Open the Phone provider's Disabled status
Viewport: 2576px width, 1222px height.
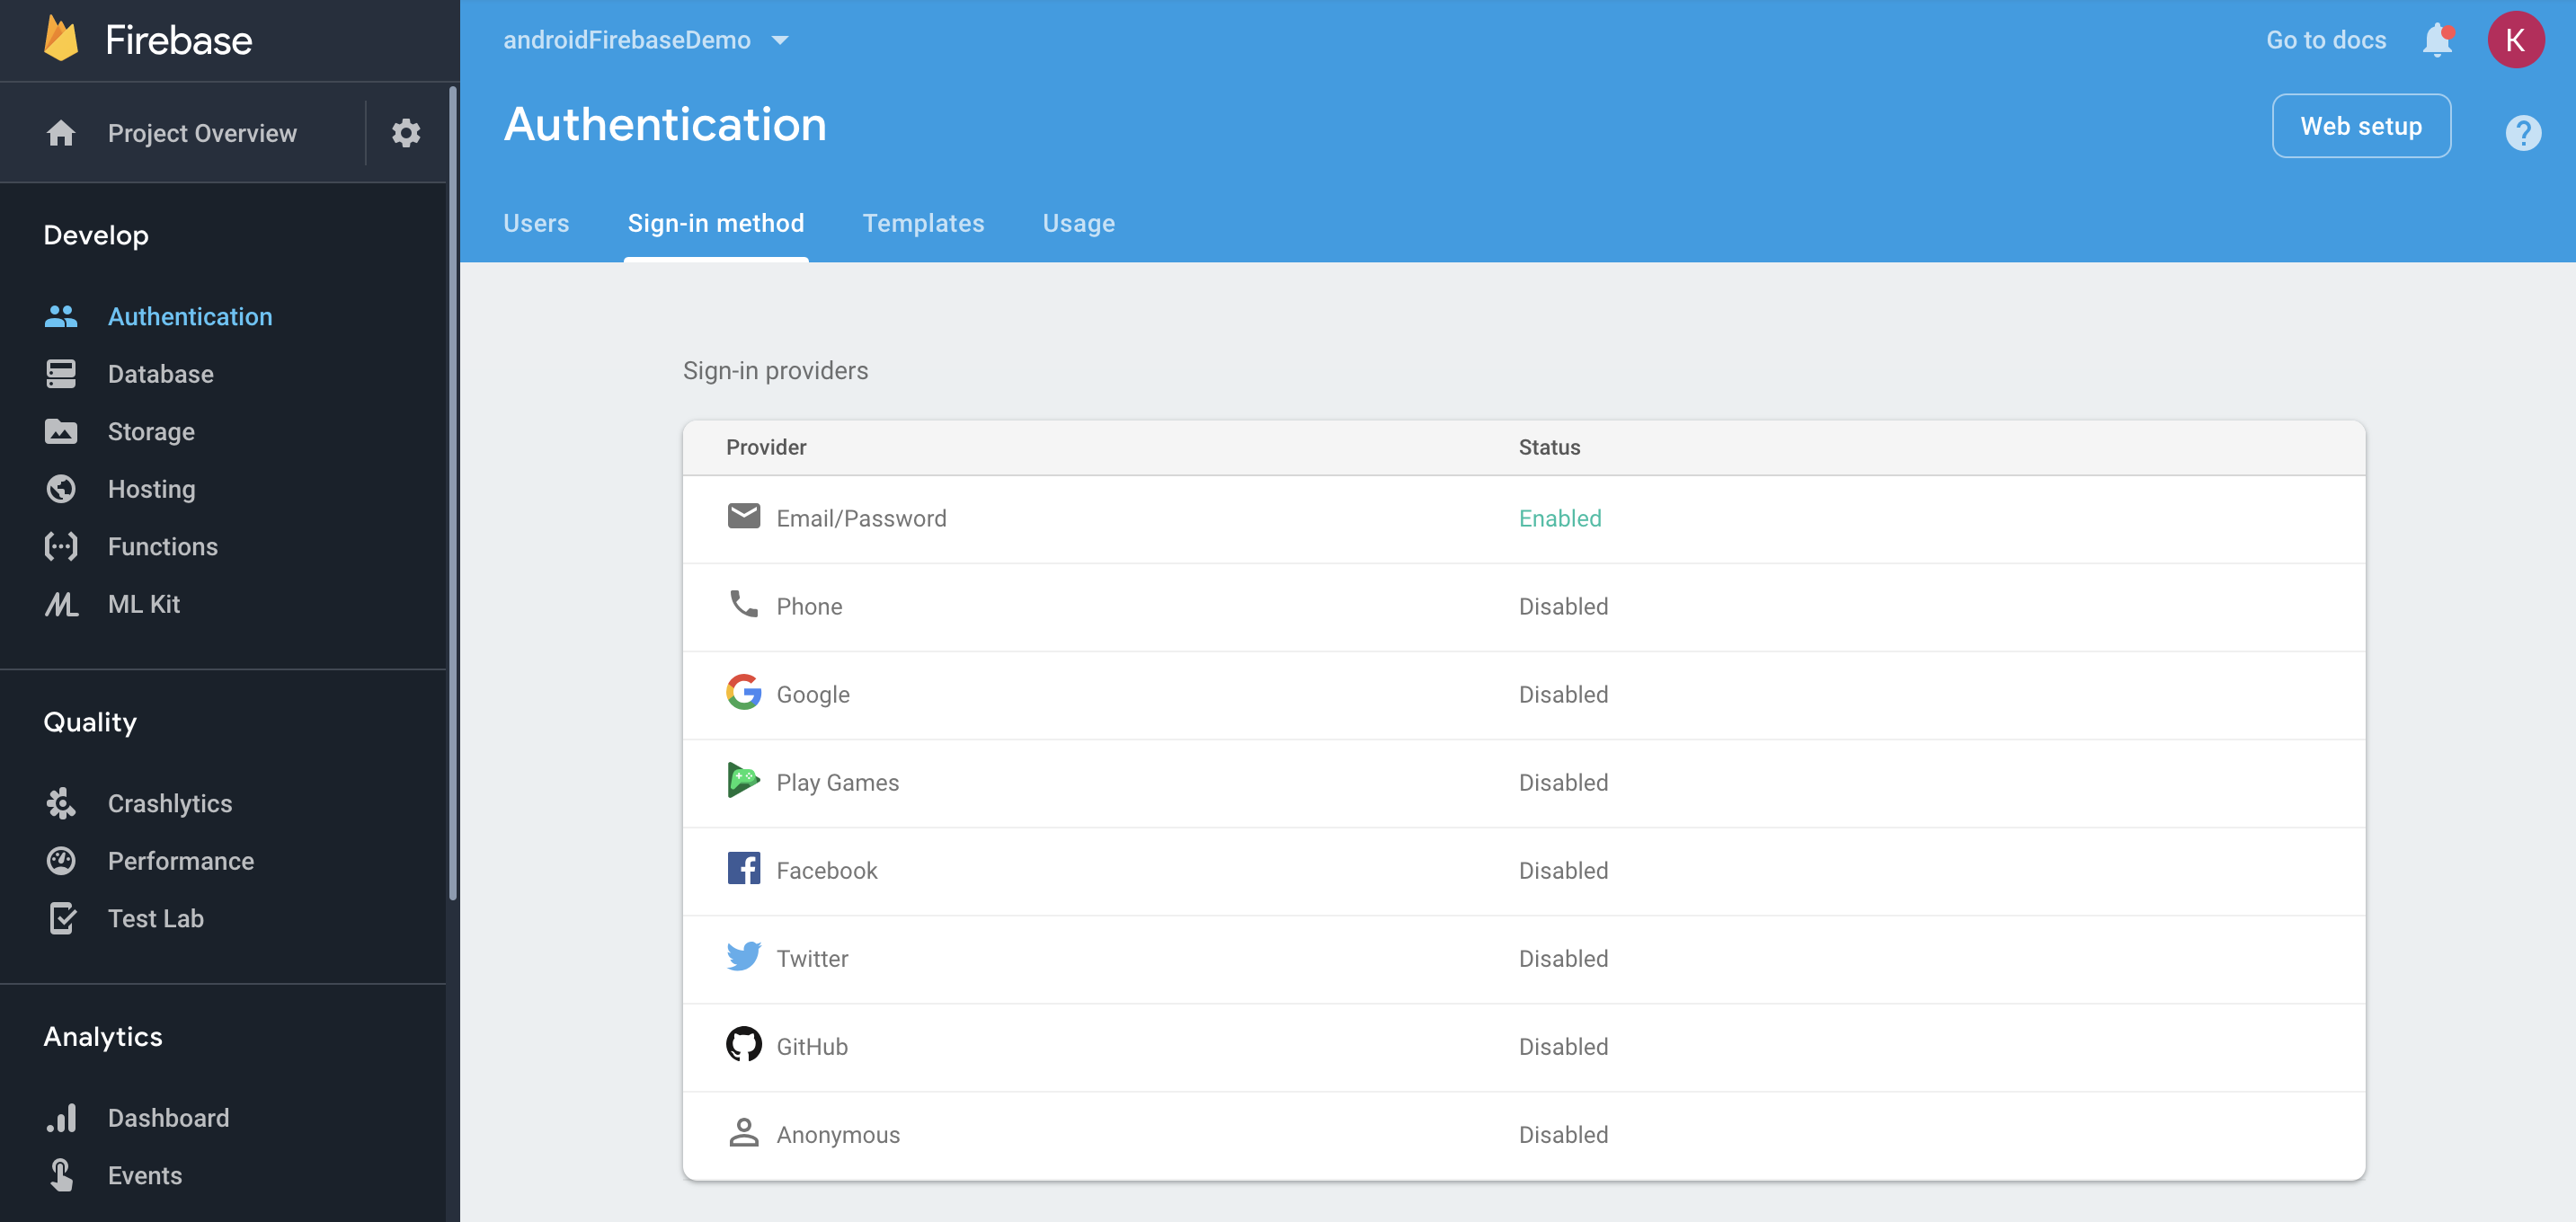pyautogui.click(x=1562, y=607)
